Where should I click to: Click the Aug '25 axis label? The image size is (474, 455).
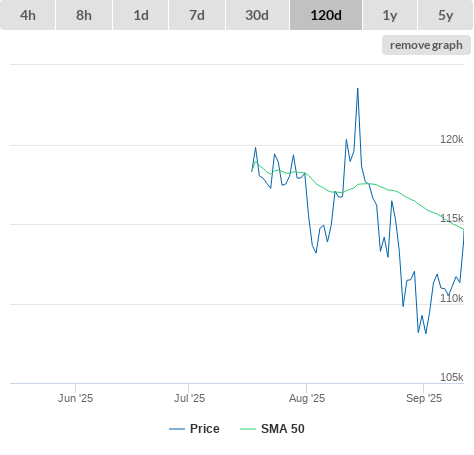[307, 398]
